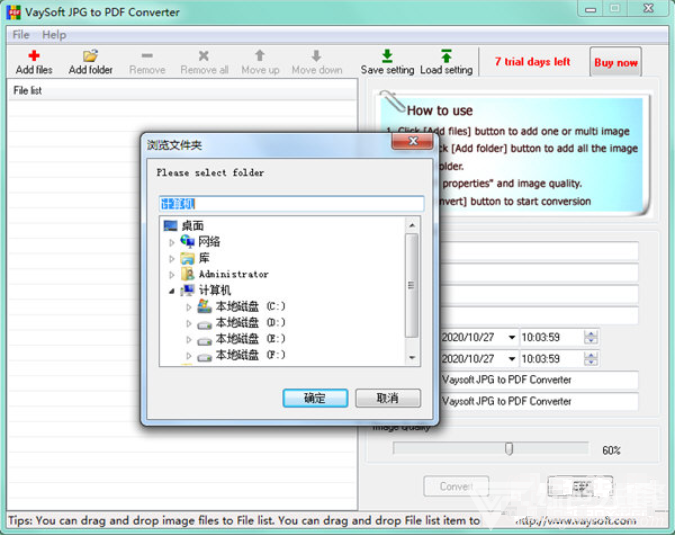Select the Administrator label
The image size is (675, 535).
point(233,274)
